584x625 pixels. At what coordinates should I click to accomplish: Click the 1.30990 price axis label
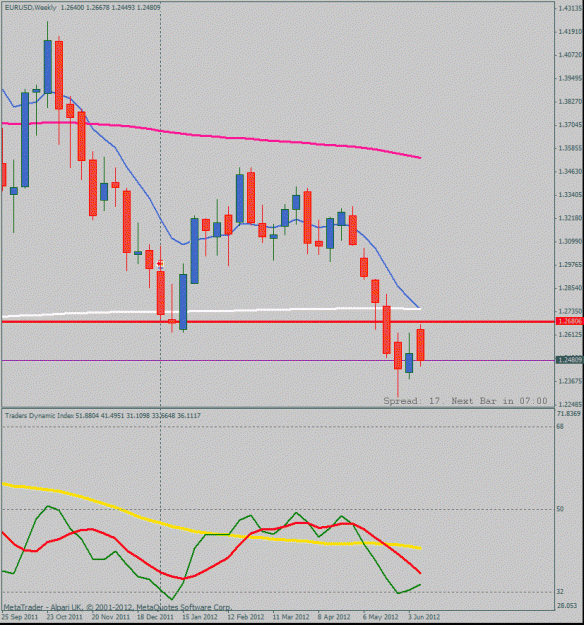571,241
